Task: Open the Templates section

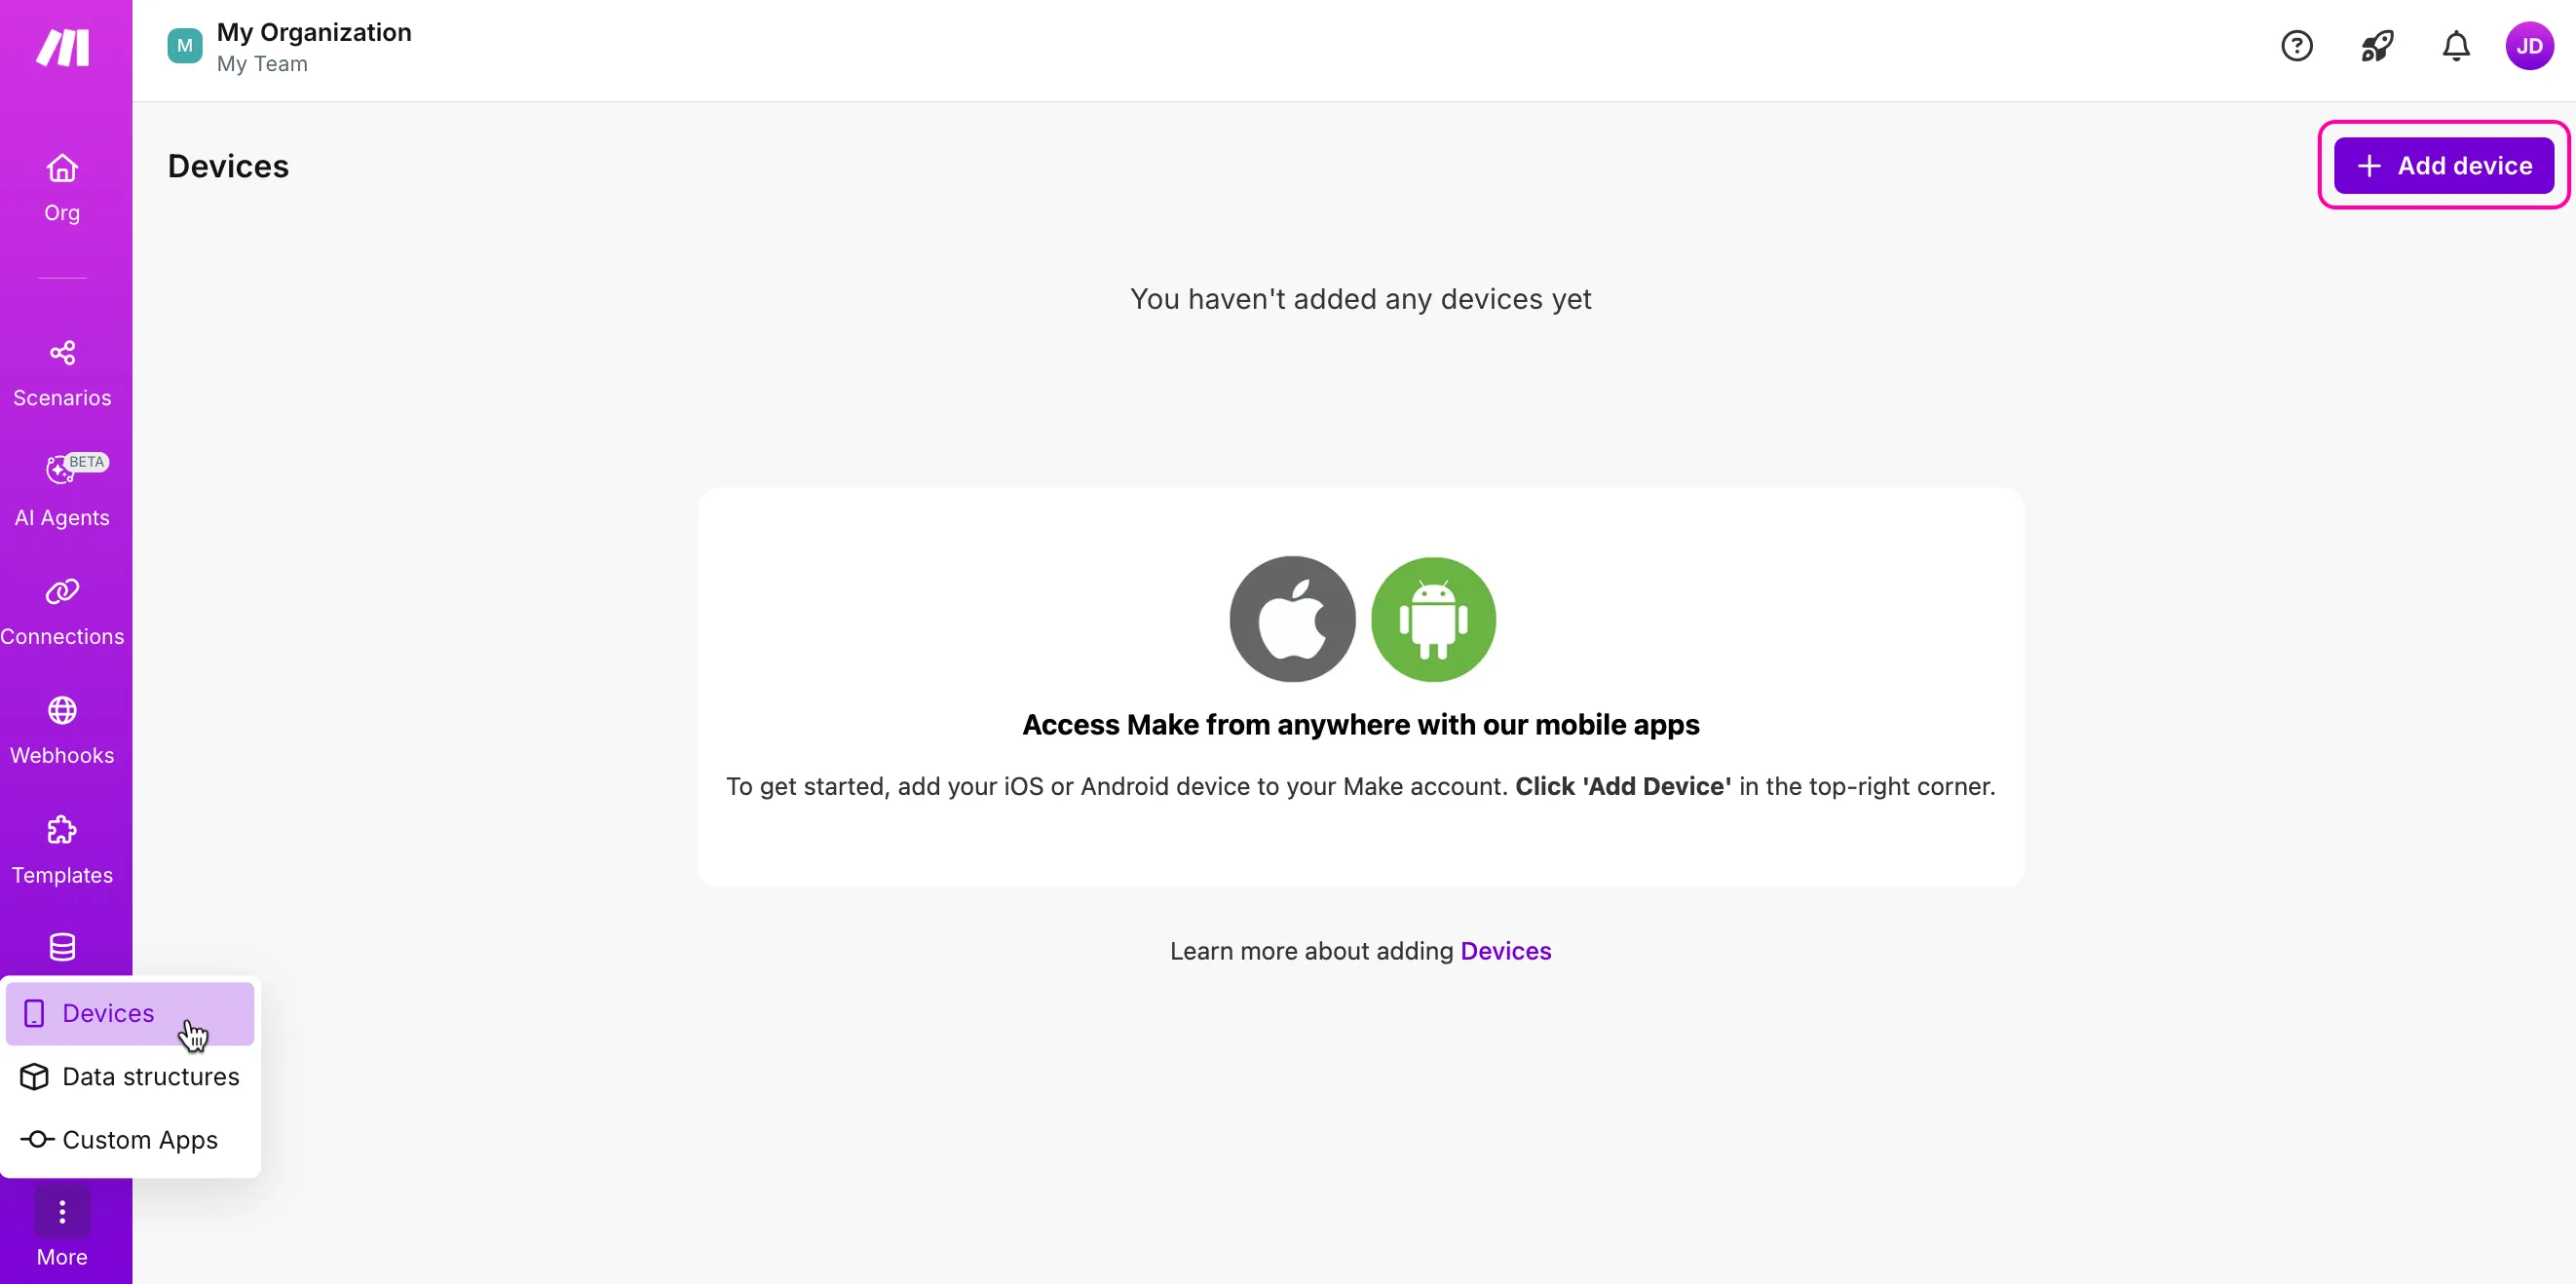Action: click(62, 851)
